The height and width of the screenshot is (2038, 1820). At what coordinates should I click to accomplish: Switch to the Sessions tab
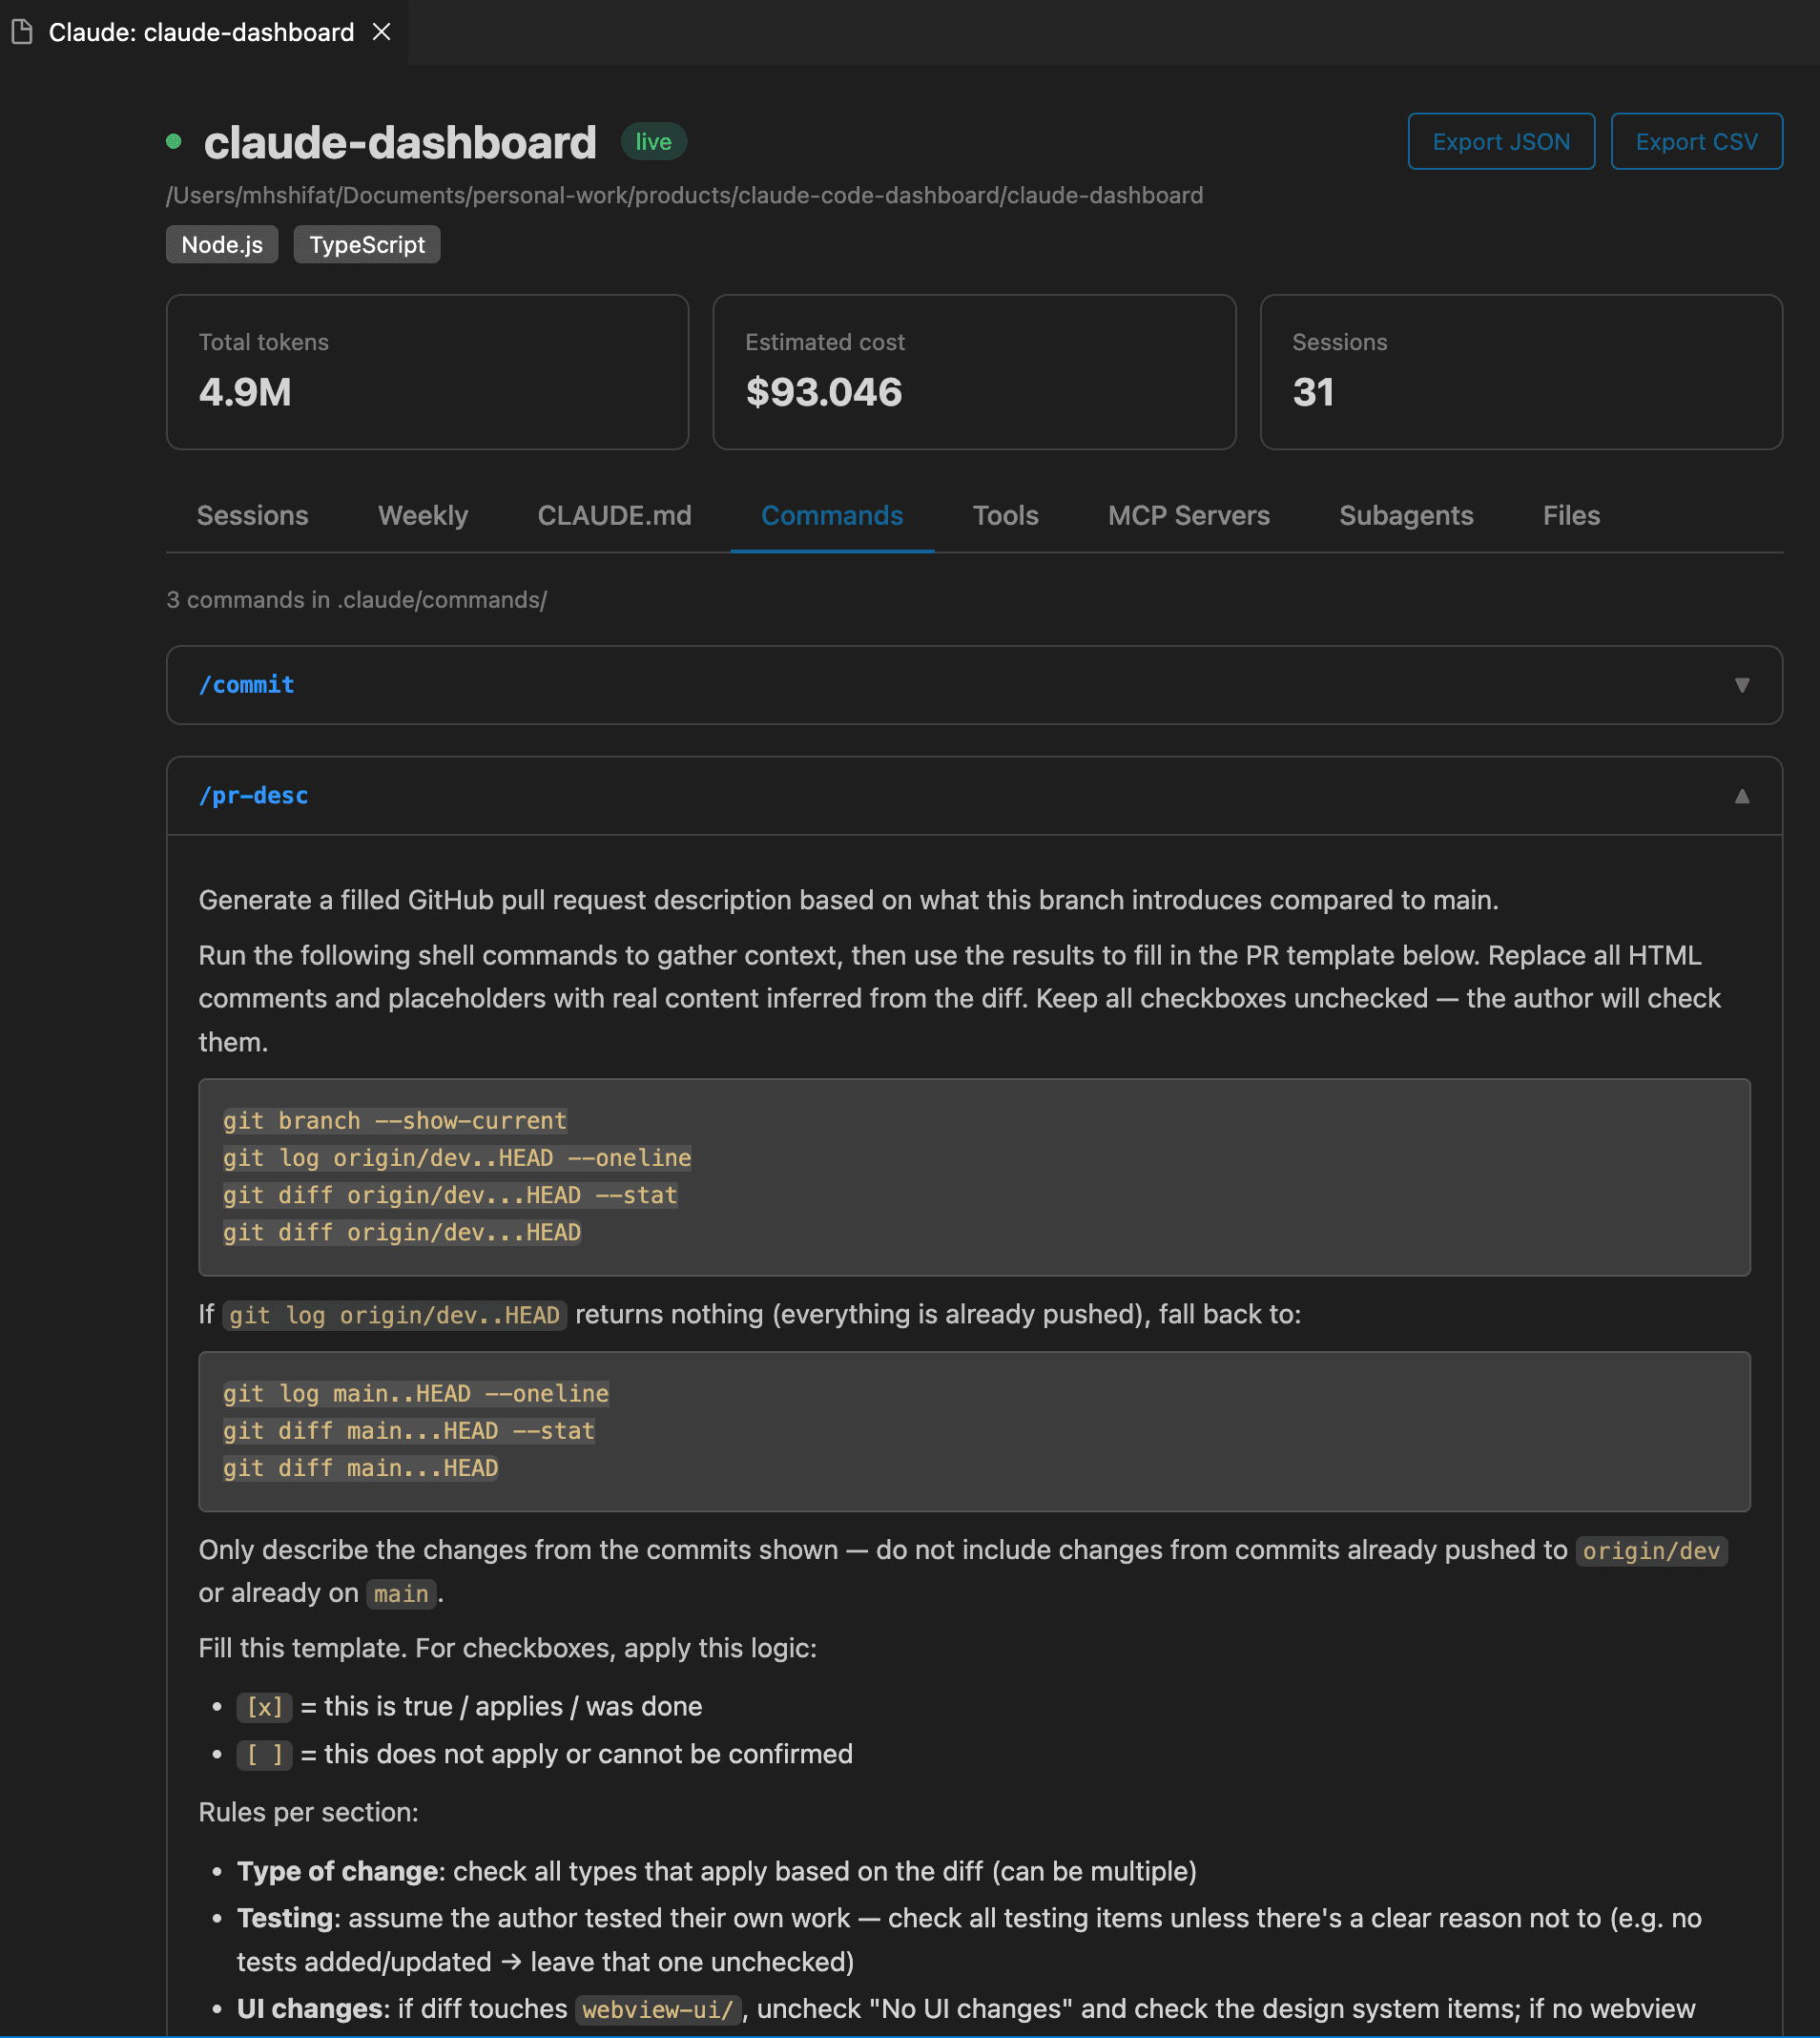pyautogui.click(x=252, y=516)
